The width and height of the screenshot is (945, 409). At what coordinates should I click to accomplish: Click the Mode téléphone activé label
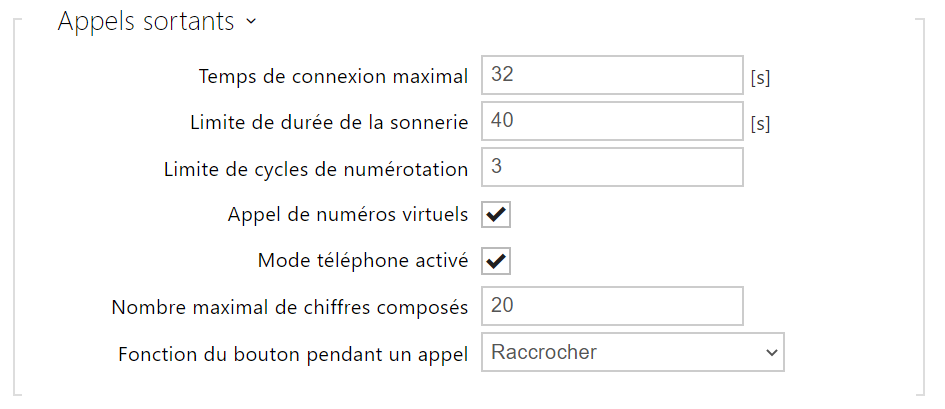pos(363,261)
